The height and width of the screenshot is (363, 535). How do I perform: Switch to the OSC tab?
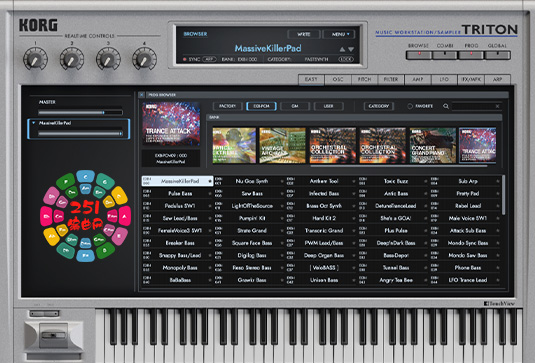[x=337, y=79]
